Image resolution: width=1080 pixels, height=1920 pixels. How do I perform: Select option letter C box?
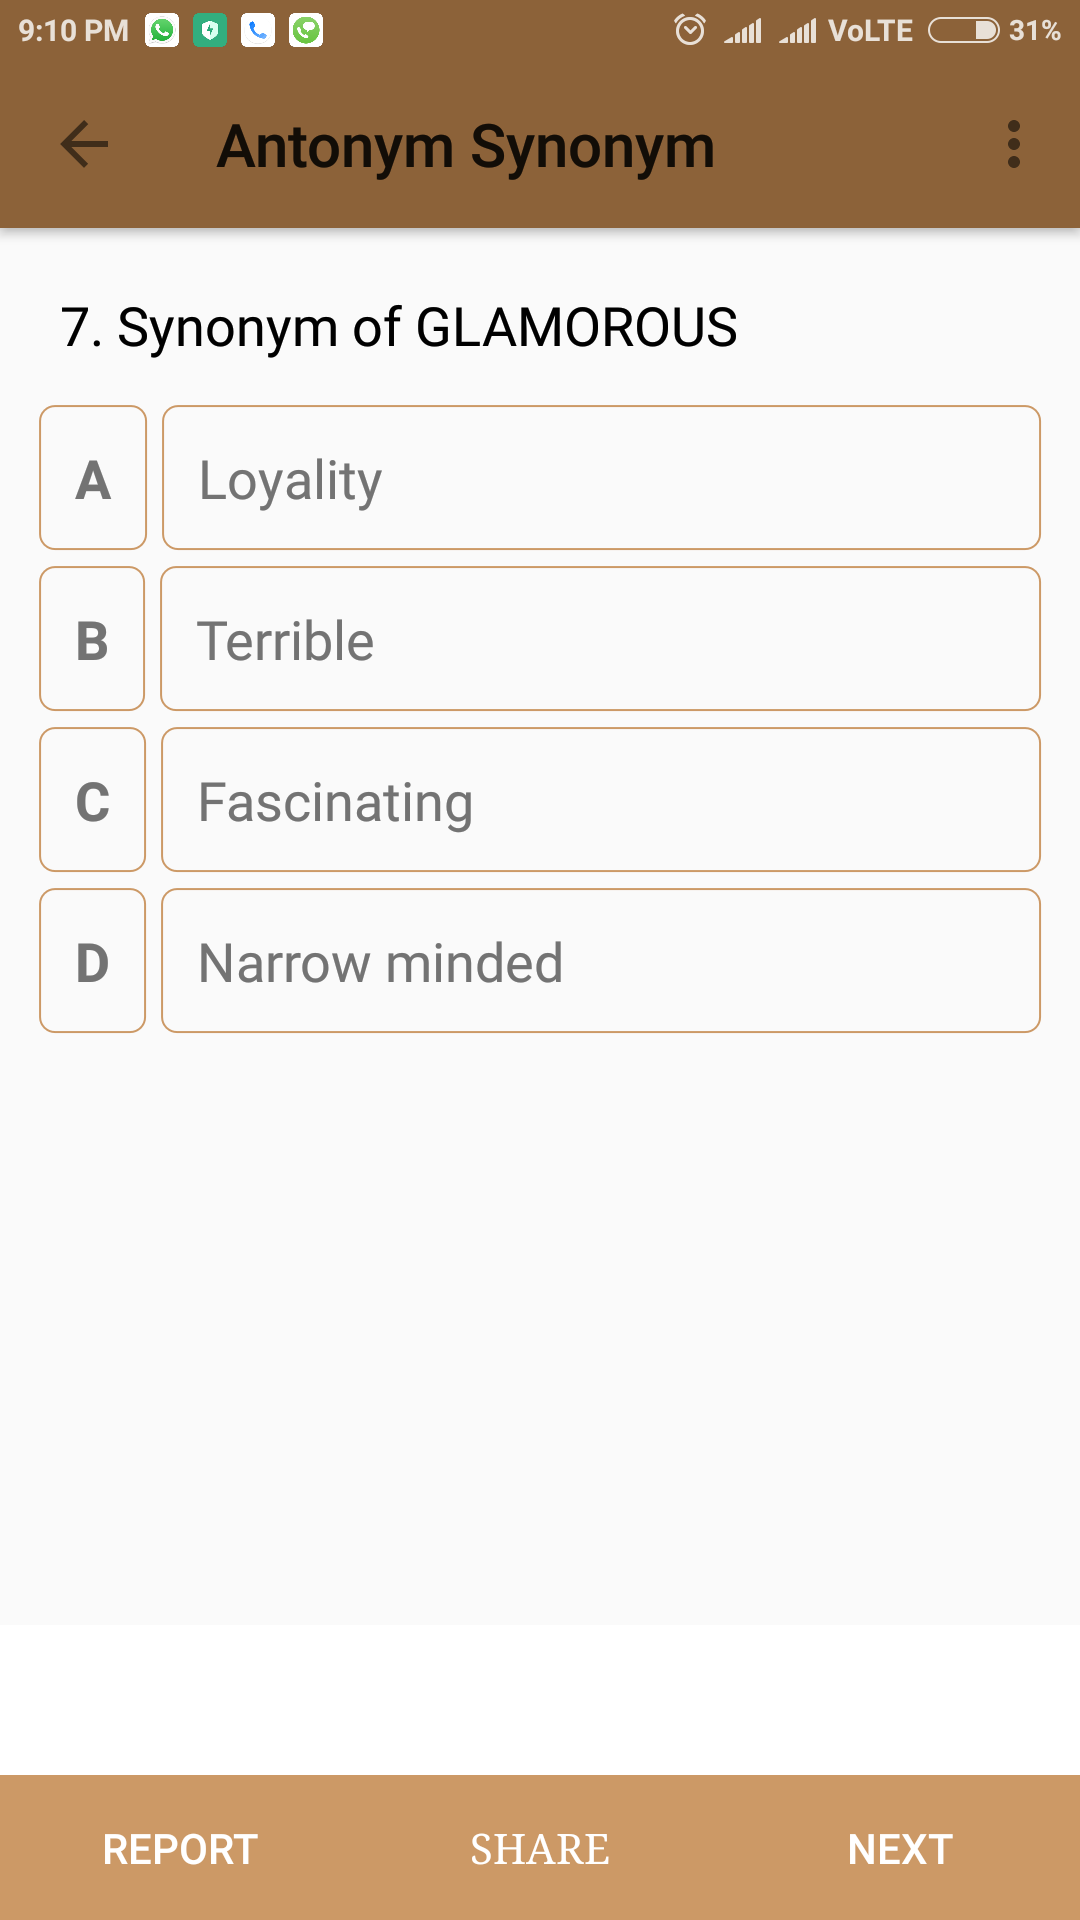pyautogui.click(x=93, y=800)
